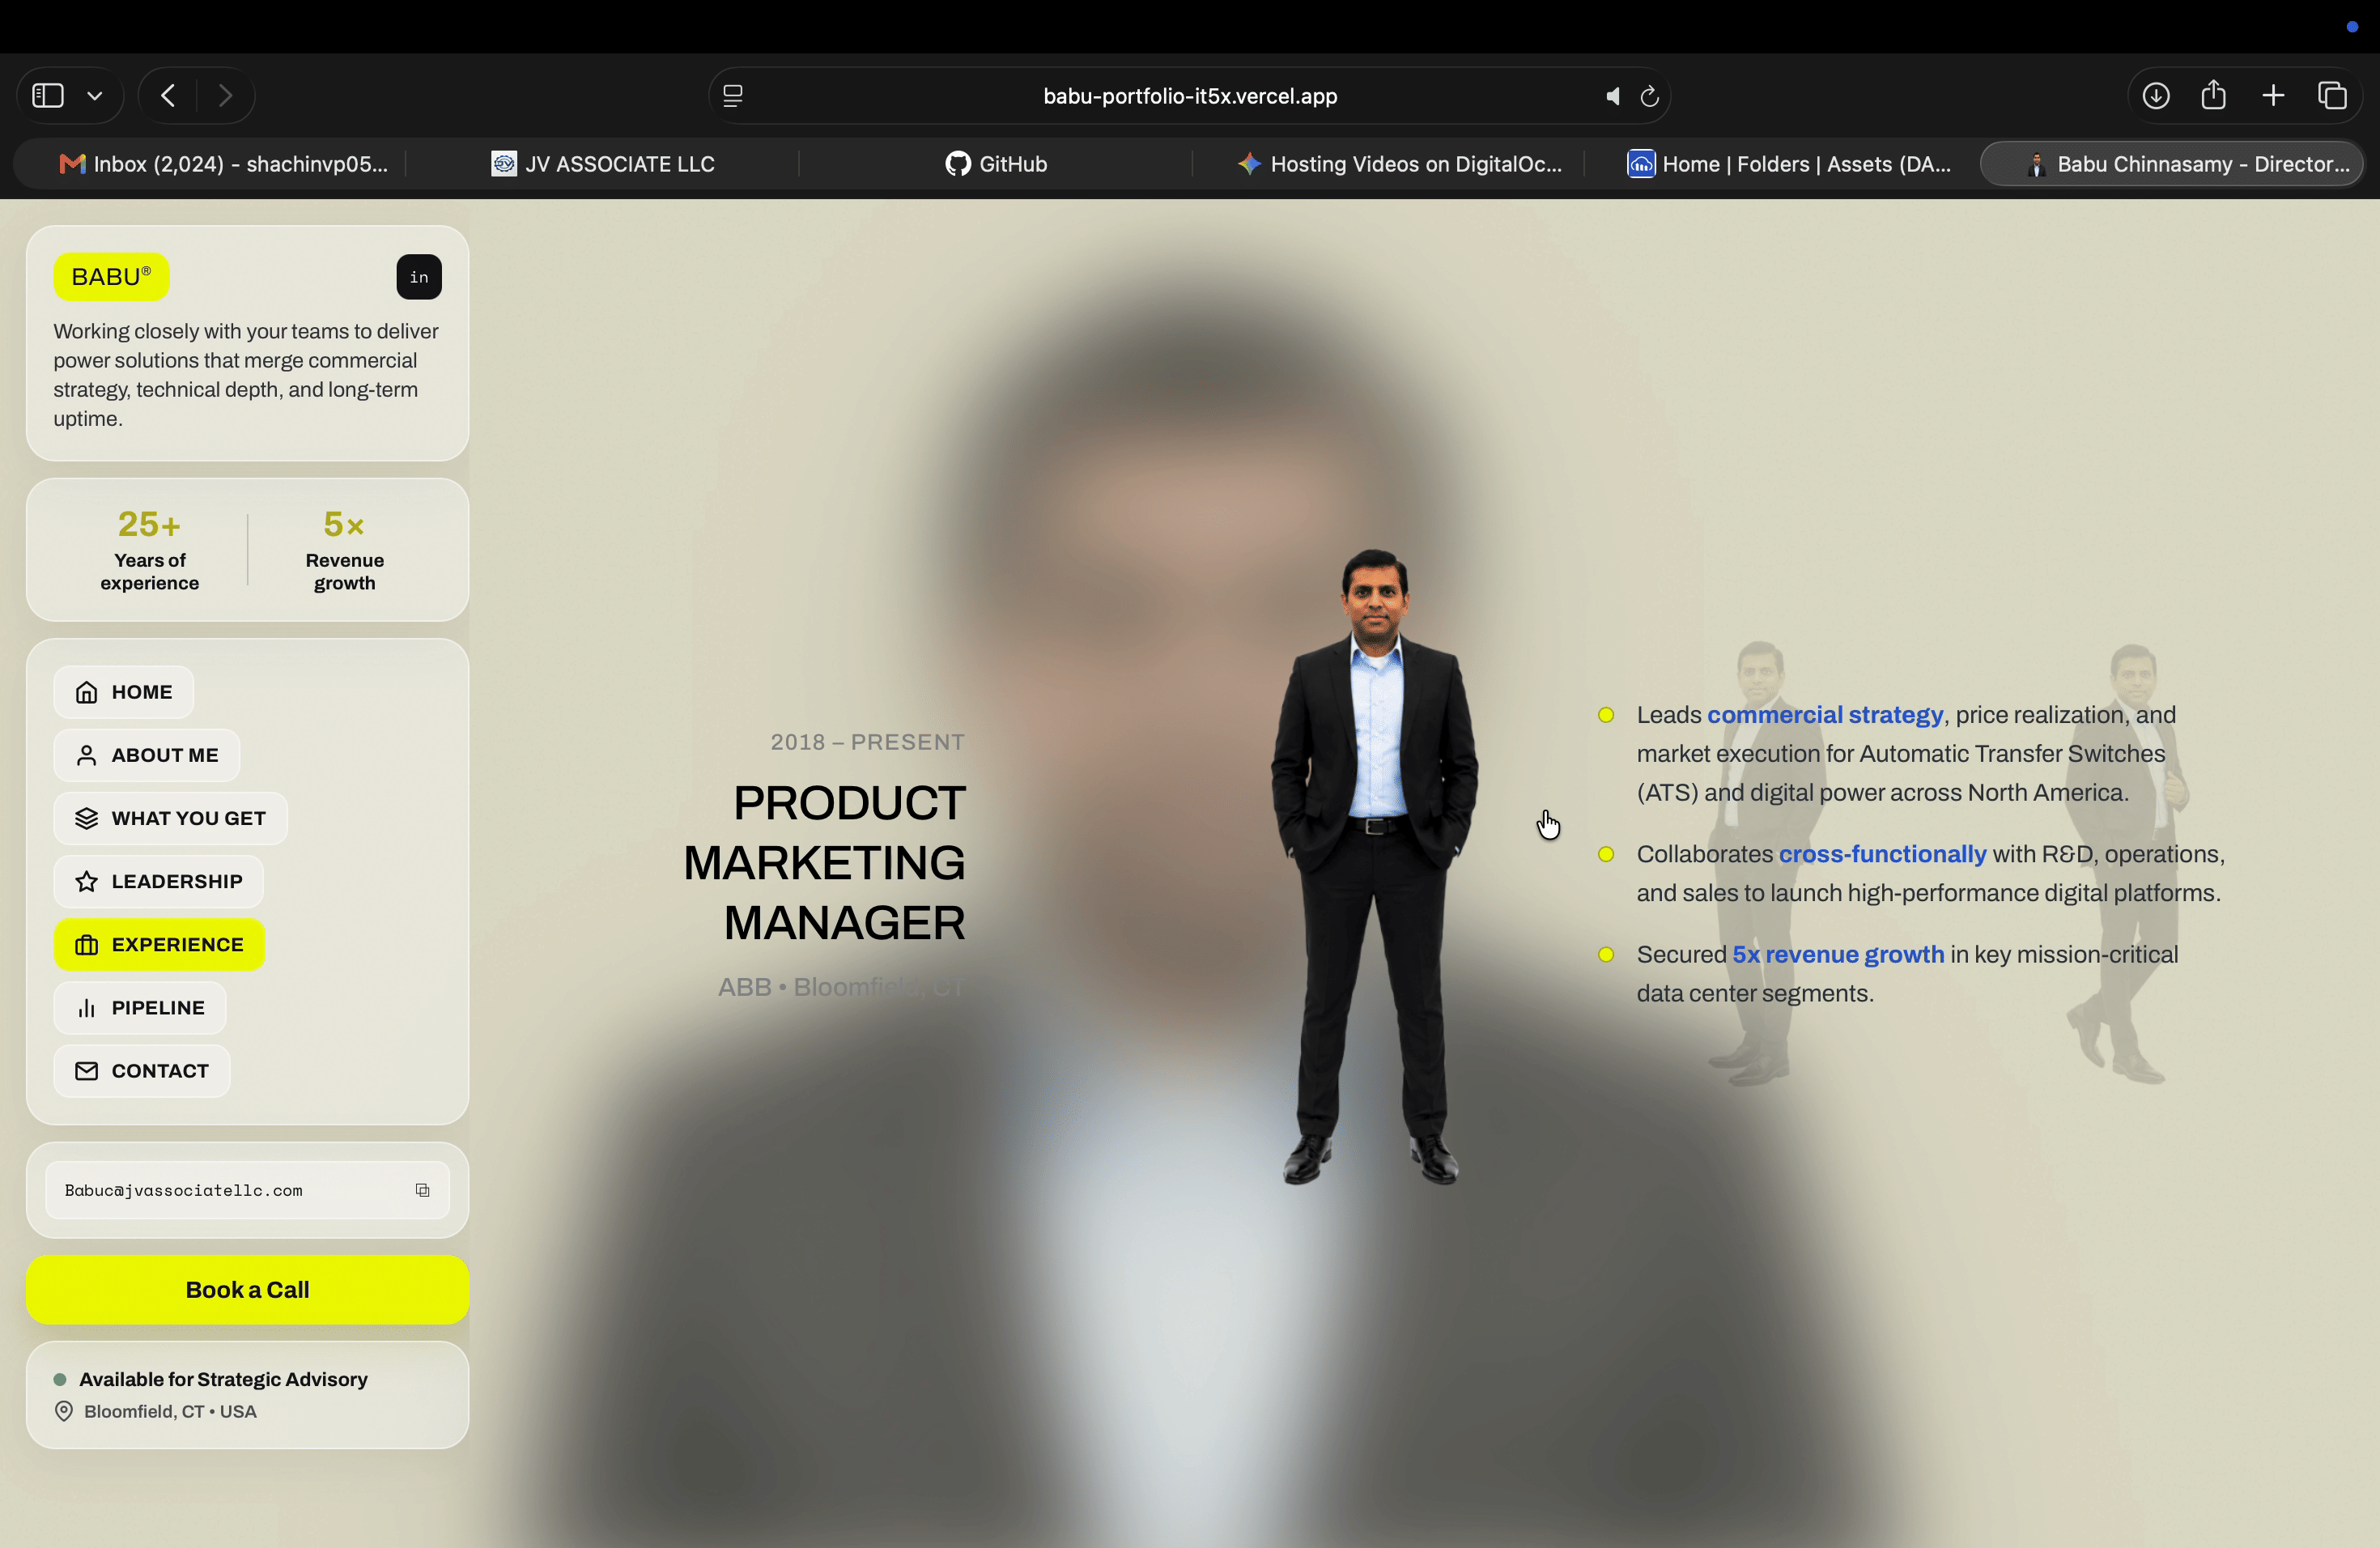This screenshot has width=2380, height=1548.
Task: Open Safari downloads icon
Action: [2156, 96]
